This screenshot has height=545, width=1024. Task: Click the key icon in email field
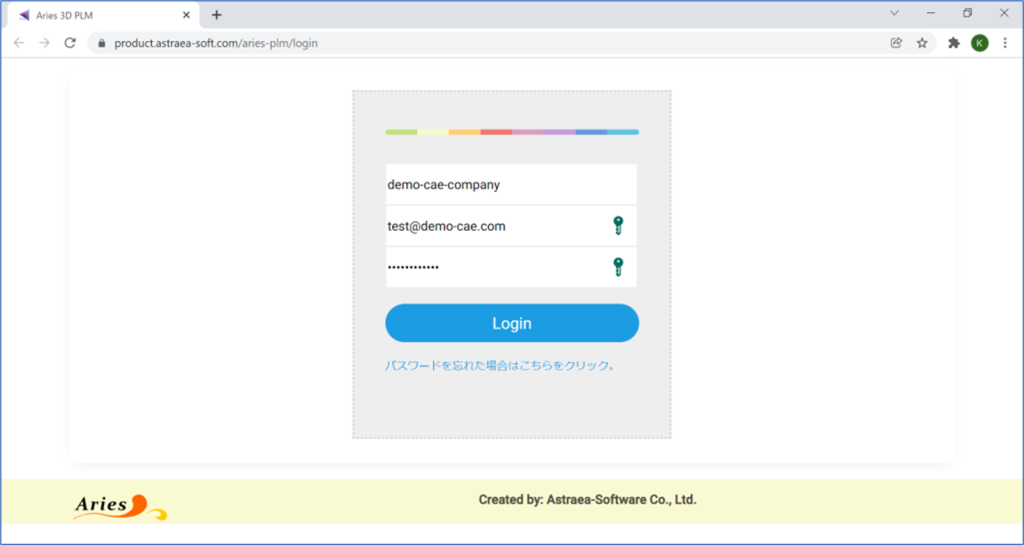tap(618, 226)
